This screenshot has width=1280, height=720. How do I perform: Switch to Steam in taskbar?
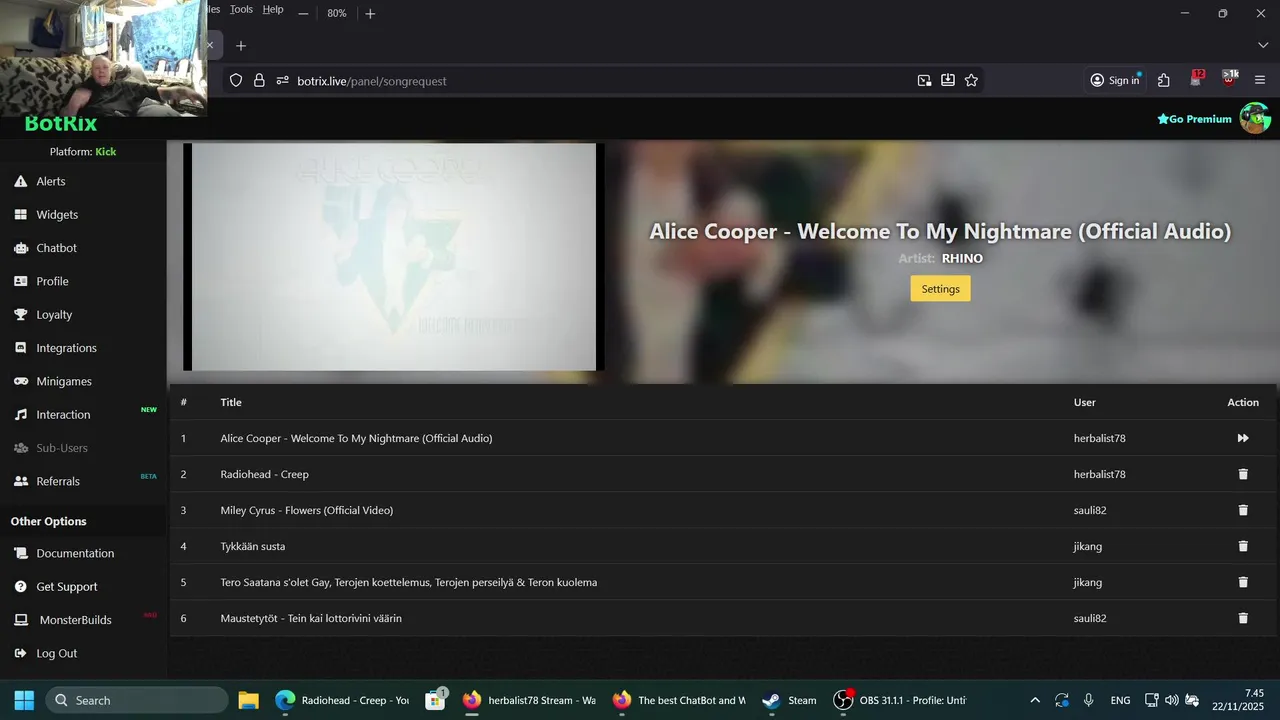point(790,700)
